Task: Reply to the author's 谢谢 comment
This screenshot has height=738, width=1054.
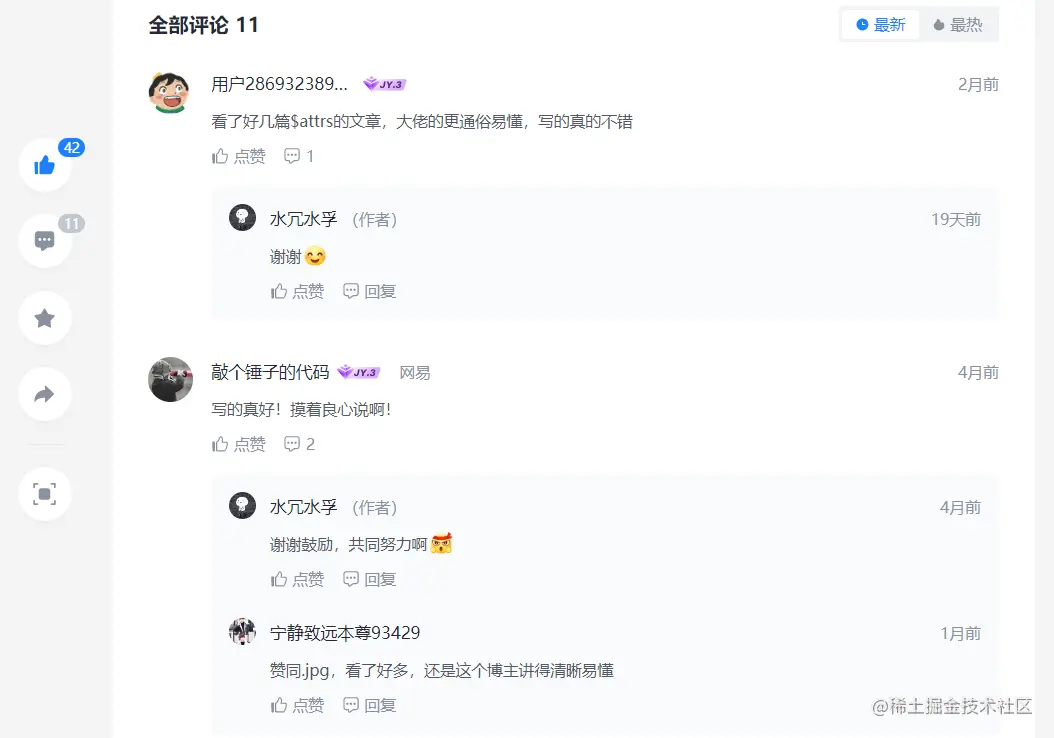Action: tap(370, 291)
